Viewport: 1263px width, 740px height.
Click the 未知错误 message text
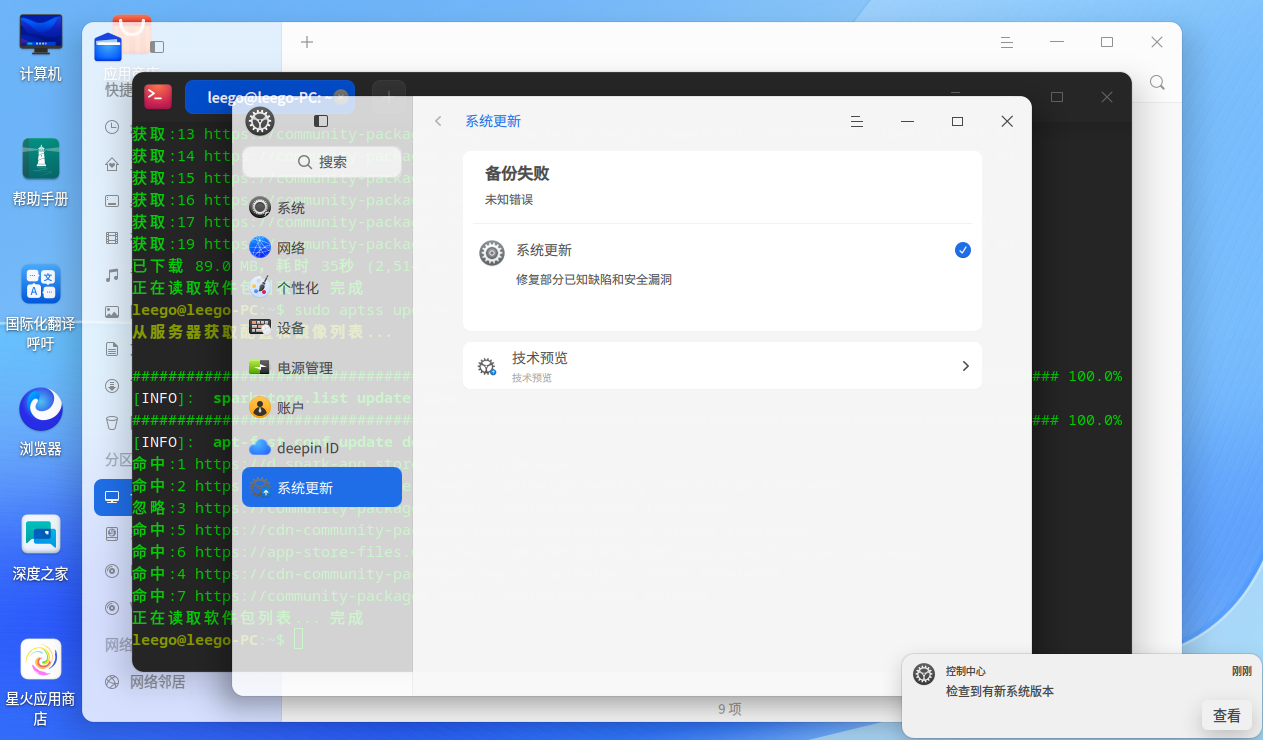pyautogui.click(x=509, y=200)
